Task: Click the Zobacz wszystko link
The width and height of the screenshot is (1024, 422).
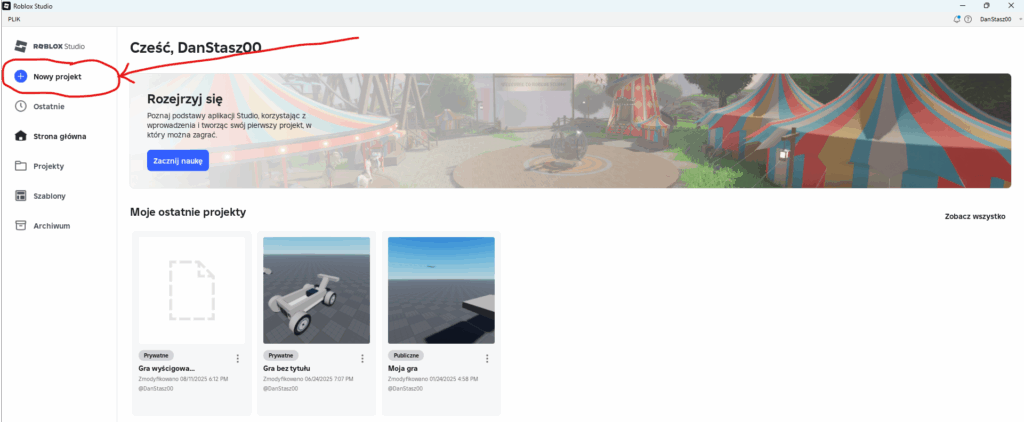Action: click(975, 216)
